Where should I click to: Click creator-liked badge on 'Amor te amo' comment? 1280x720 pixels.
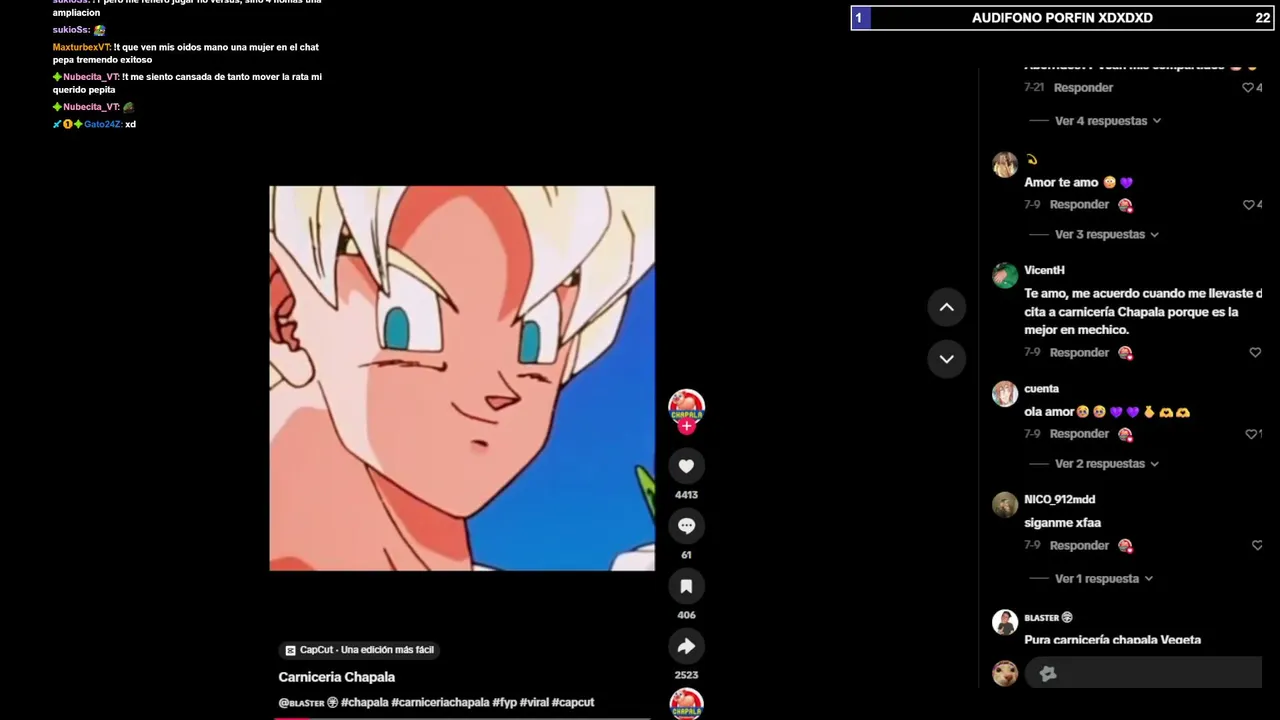[1125, 205]
